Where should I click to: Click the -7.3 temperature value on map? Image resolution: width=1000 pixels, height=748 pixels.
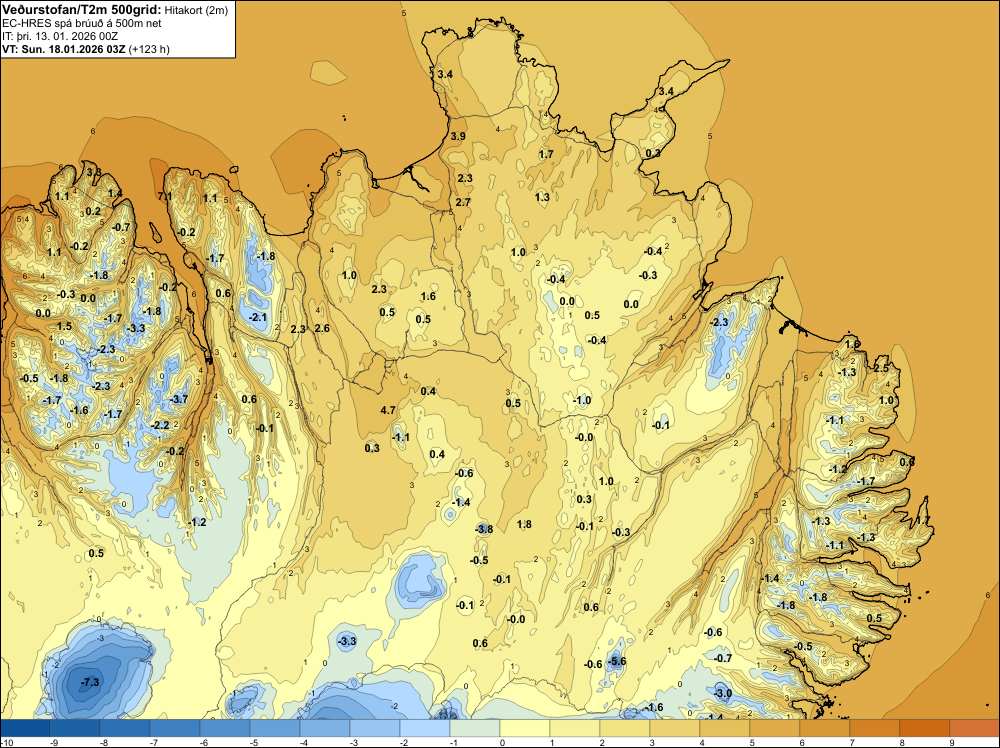[90, 682]
